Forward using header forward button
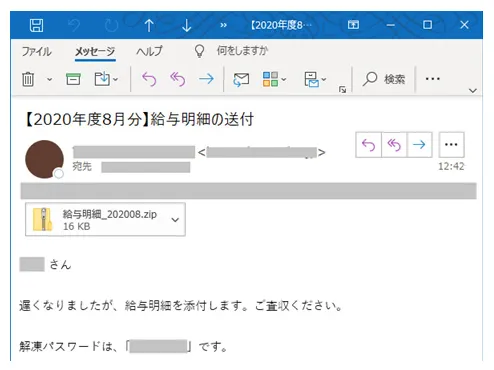 click(419, 145)
